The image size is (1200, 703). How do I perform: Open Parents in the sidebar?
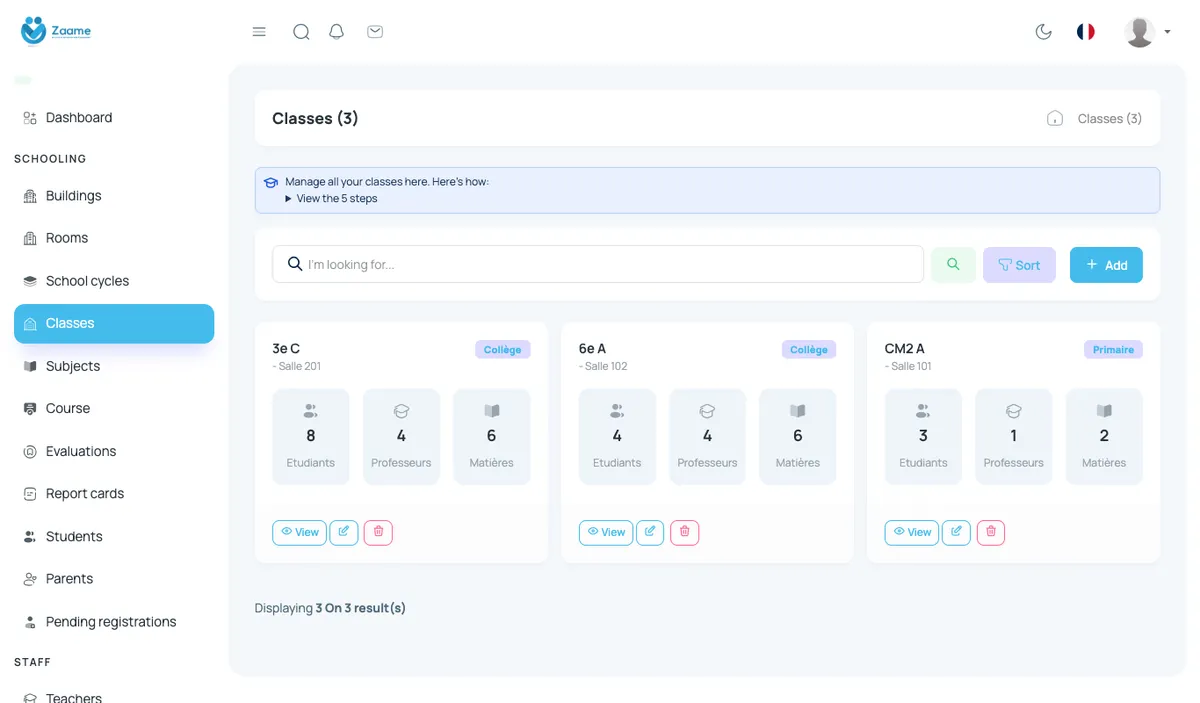tap(114, 579)
